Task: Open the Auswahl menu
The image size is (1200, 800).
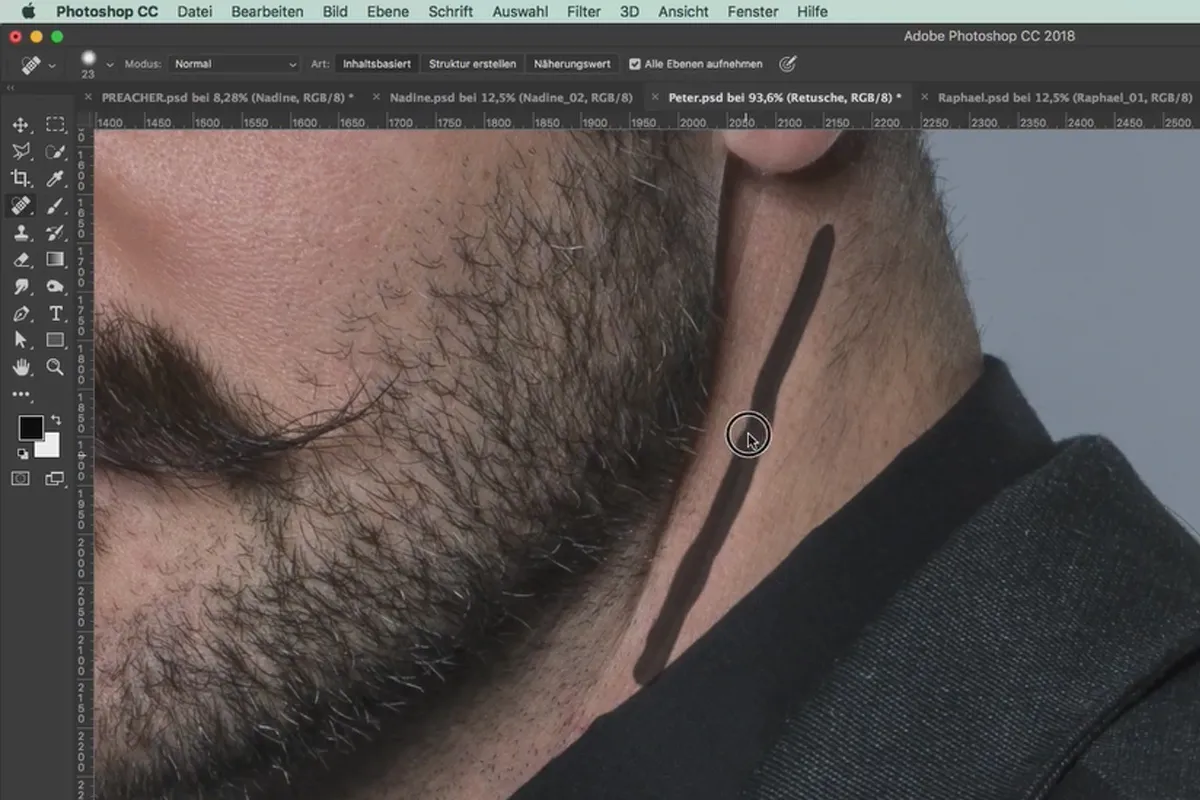Action: pos(520,12)
